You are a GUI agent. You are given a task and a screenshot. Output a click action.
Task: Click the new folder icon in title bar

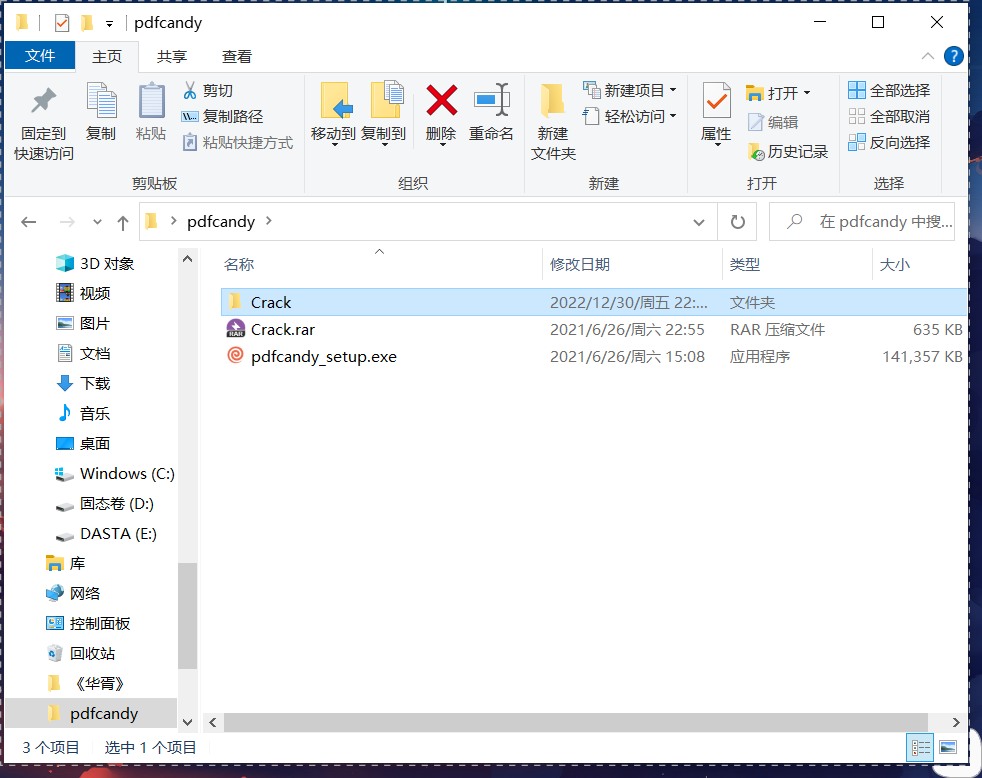(87, 23)
